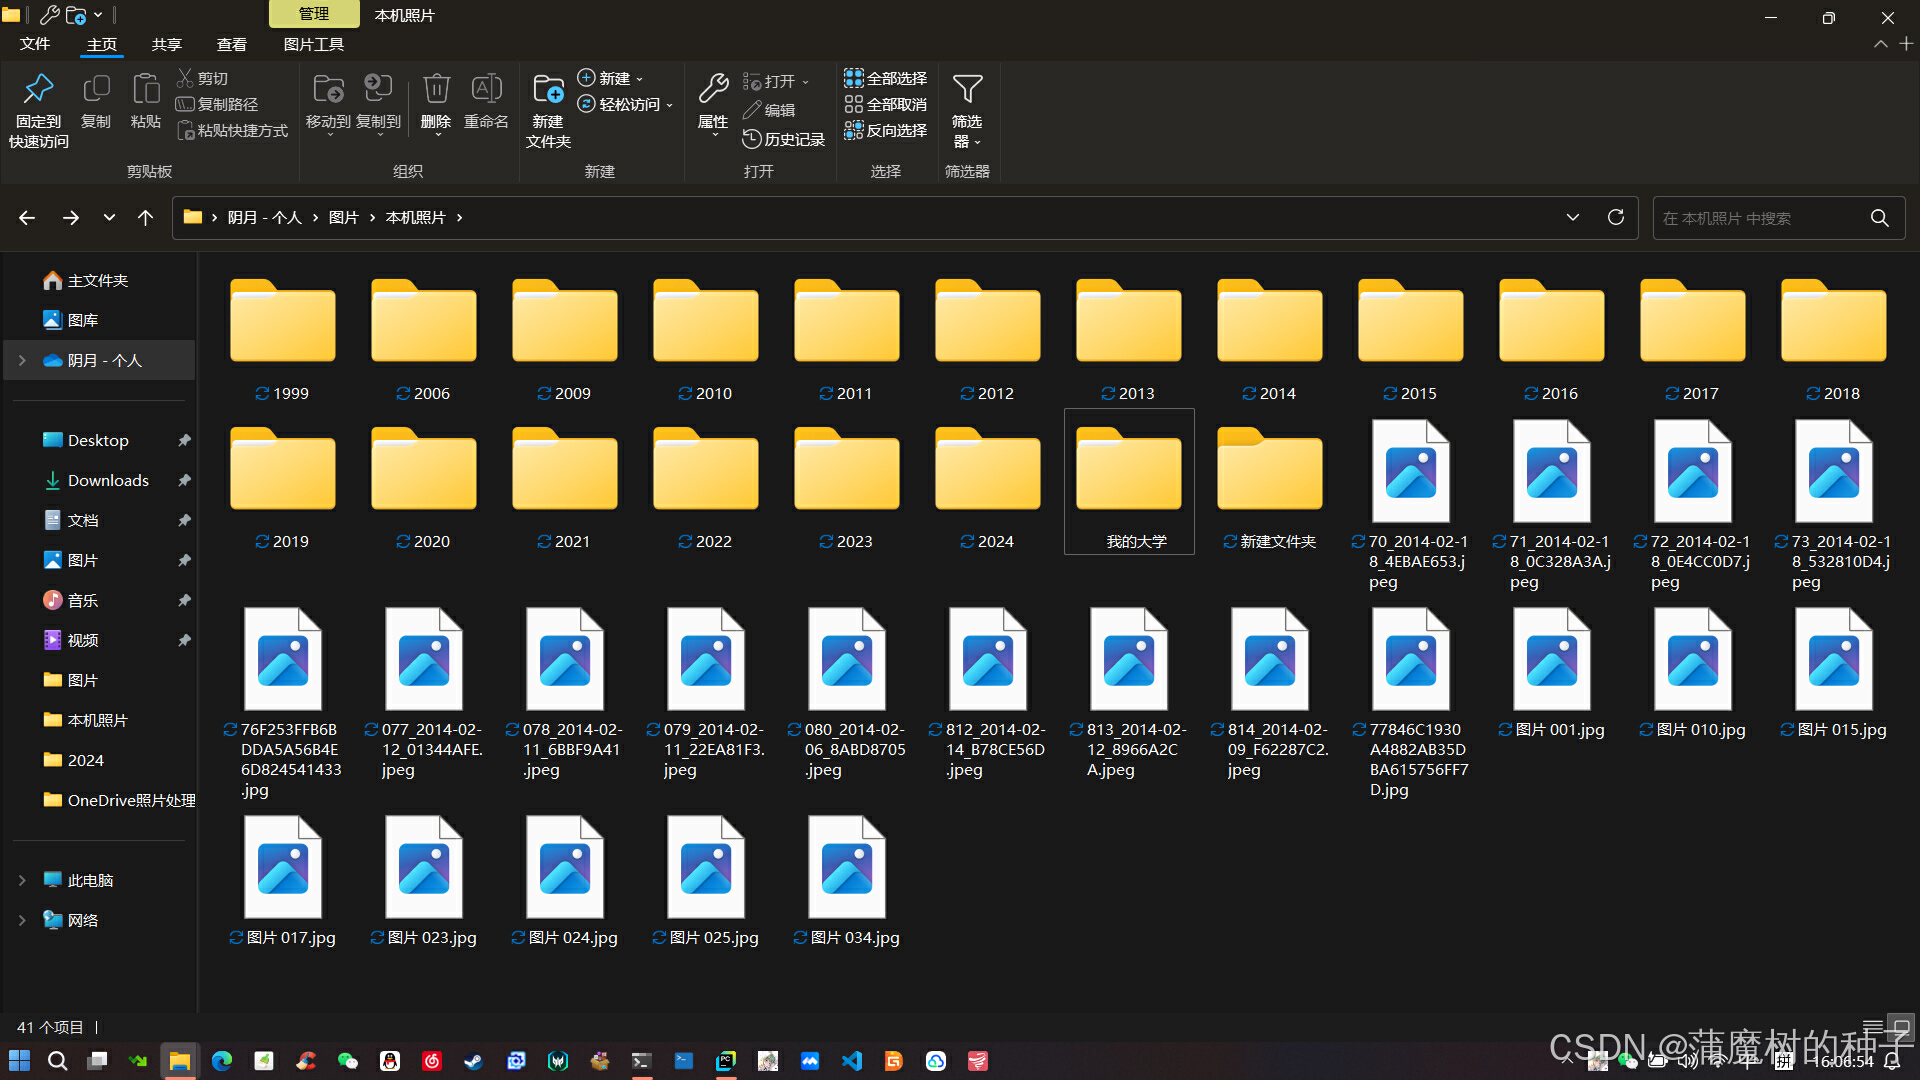The width and height of the screenshot is (1920, 1080).
Task: Open the Properties icon in the ribbon
Action: click(x=713, y=90)
